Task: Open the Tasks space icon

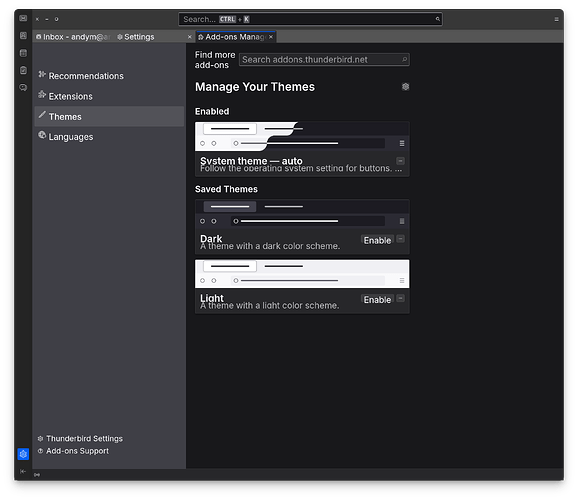Action: coord(23,70)
